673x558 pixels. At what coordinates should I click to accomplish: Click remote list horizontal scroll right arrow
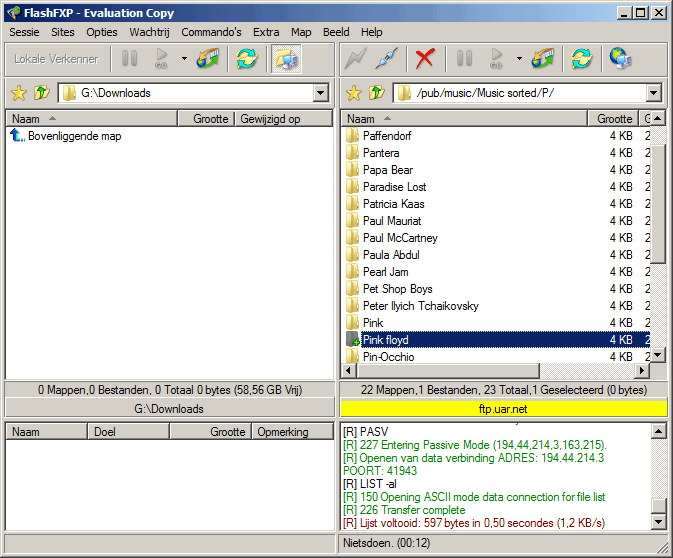642,370
